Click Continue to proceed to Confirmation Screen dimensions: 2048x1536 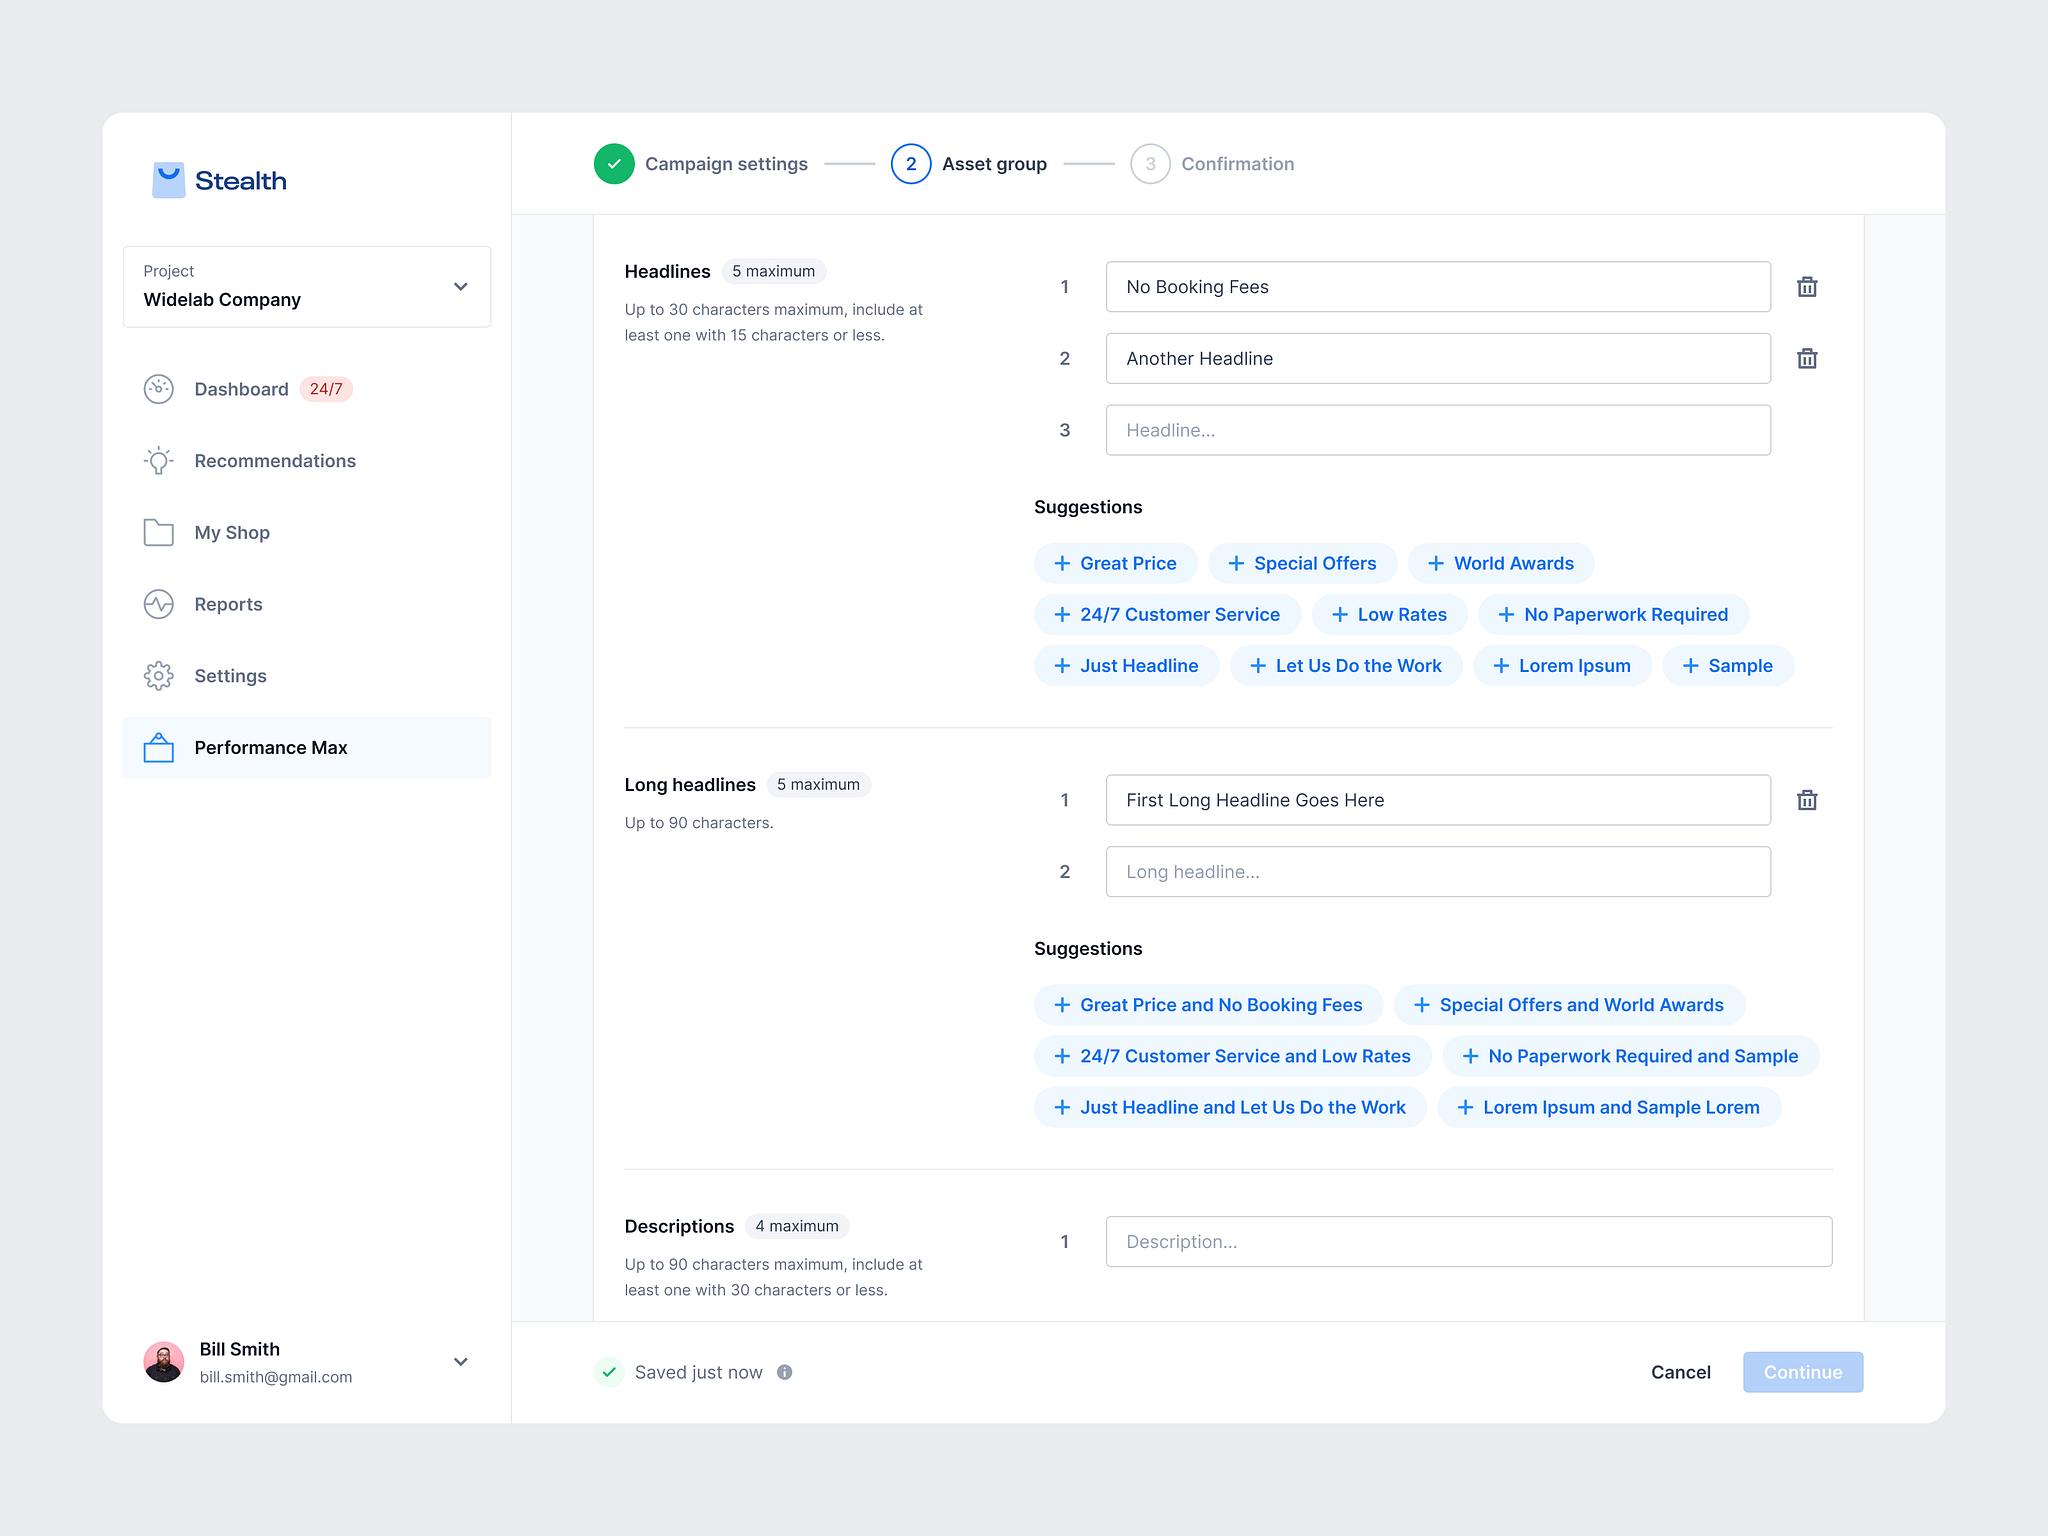pos(1801,1371)
